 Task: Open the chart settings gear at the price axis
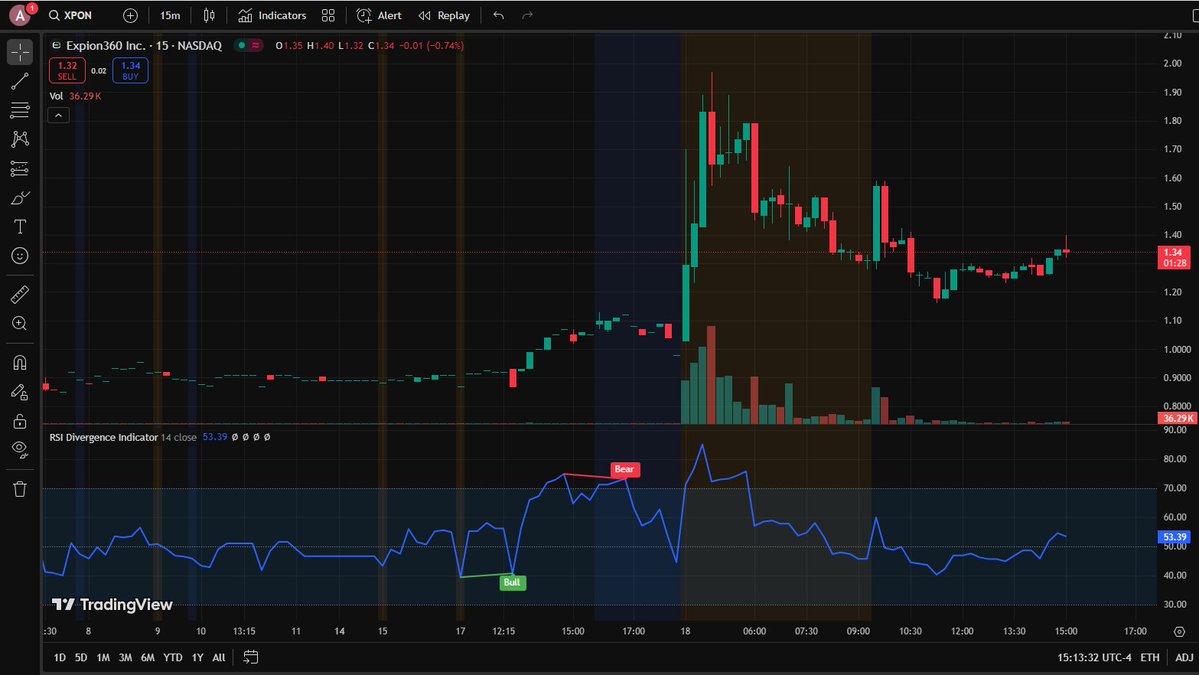click(1179, 631)
